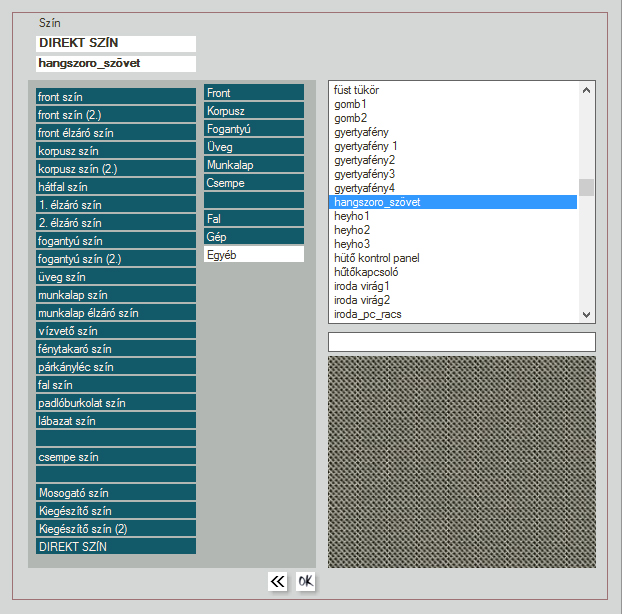
Task: Click the list scrollbar down arrow
Action: coord(586,315)
